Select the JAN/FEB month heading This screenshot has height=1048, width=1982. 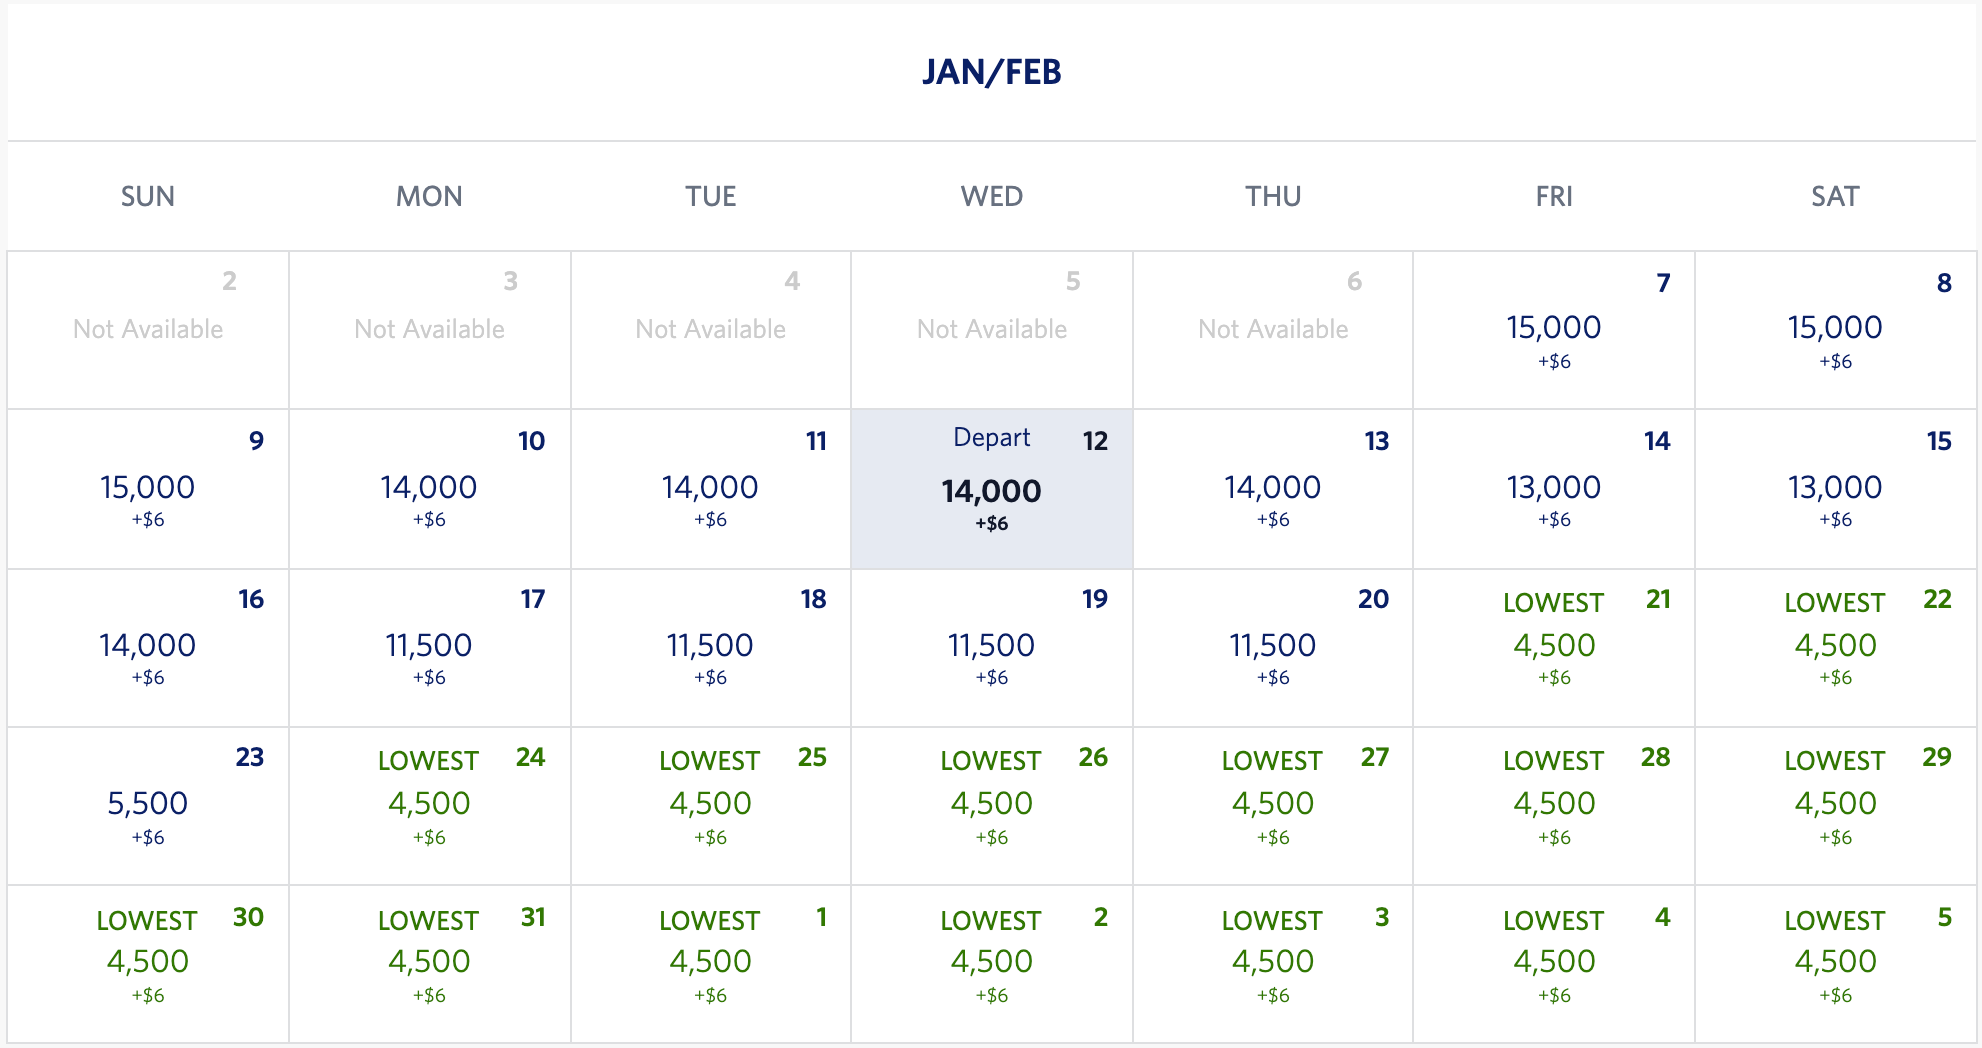click(x=991, y=71)
